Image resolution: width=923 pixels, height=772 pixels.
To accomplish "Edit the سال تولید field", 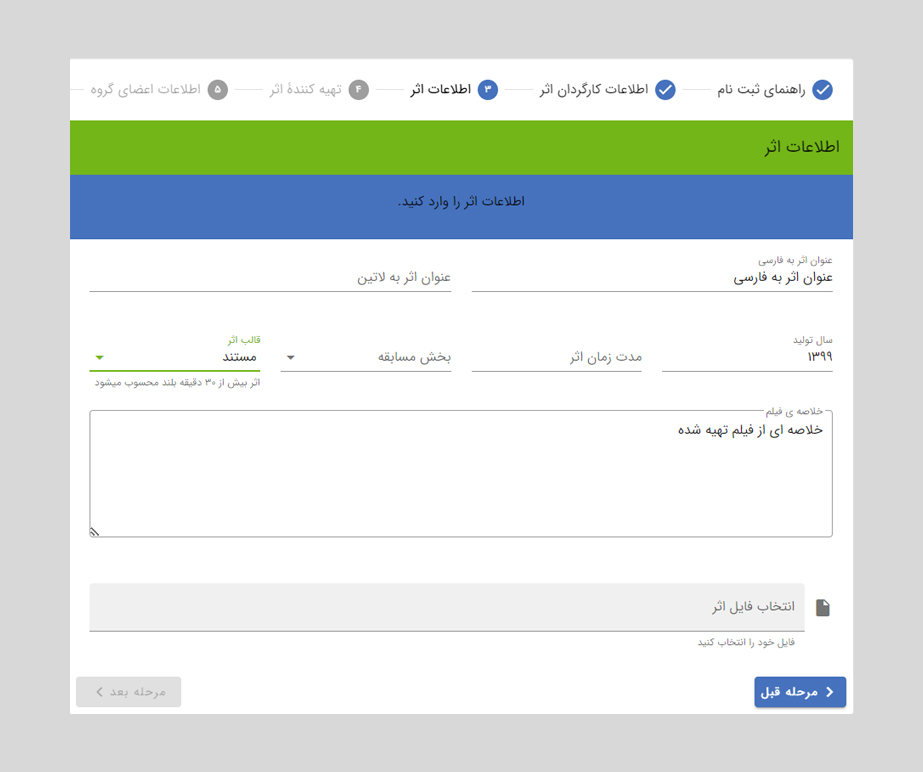I will [x=746, y=357].
